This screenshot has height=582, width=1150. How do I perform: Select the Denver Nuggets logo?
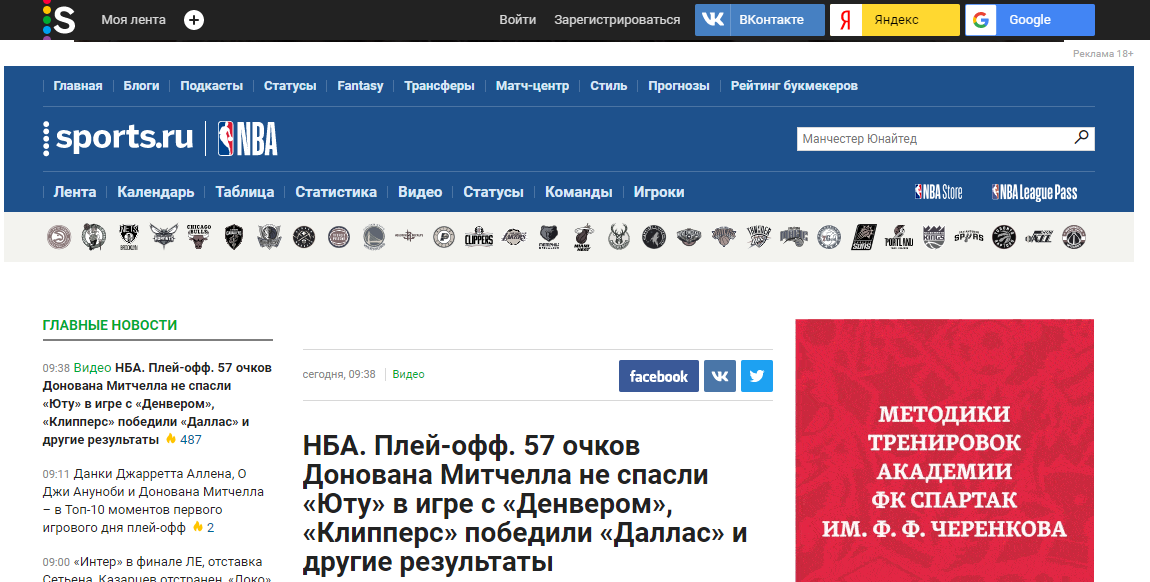pos(304,237)
